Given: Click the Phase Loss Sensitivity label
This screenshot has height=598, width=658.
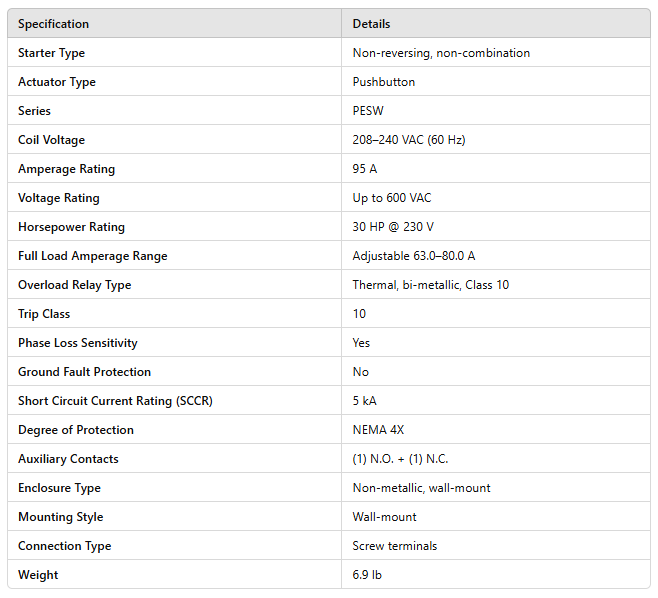Looking at the screenshot, I should tap(77, 343).
